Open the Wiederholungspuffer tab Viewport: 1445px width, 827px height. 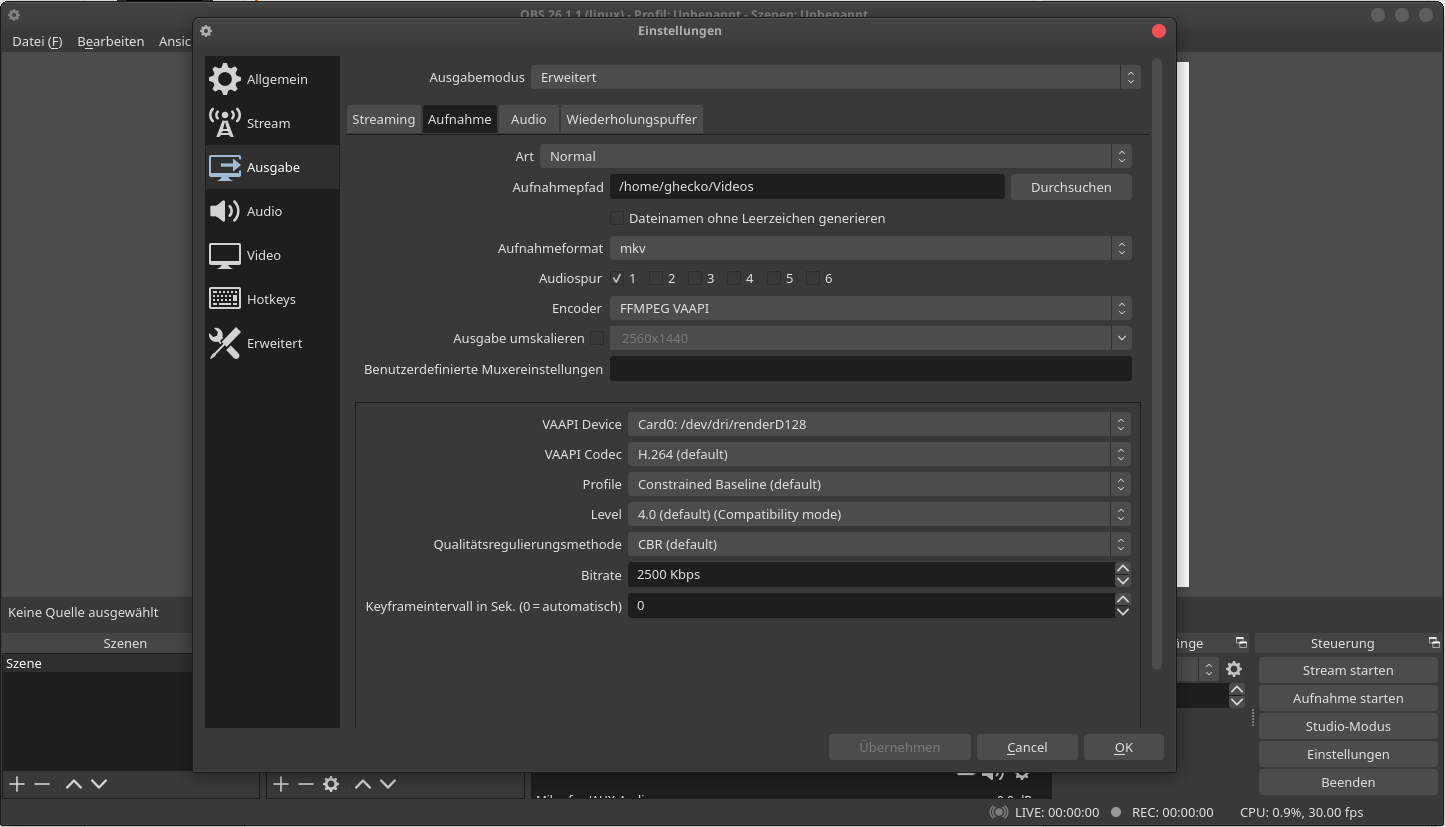click(x=632, y=119)
